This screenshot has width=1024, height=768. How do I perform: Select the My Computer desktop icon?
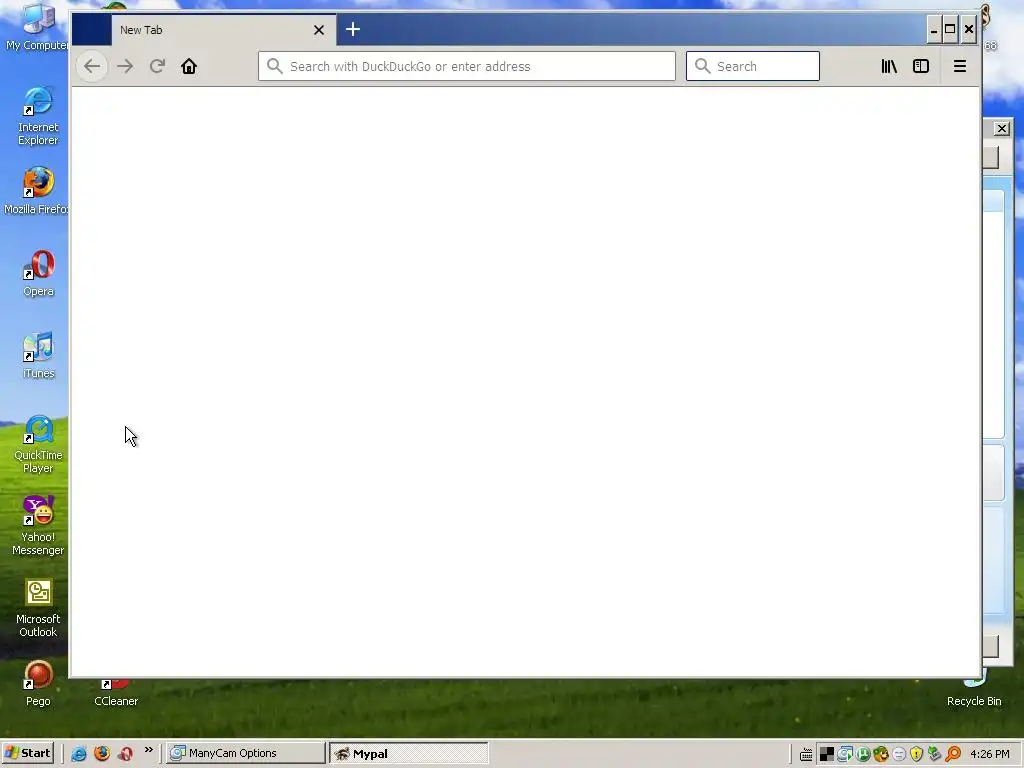click(36, 27)
